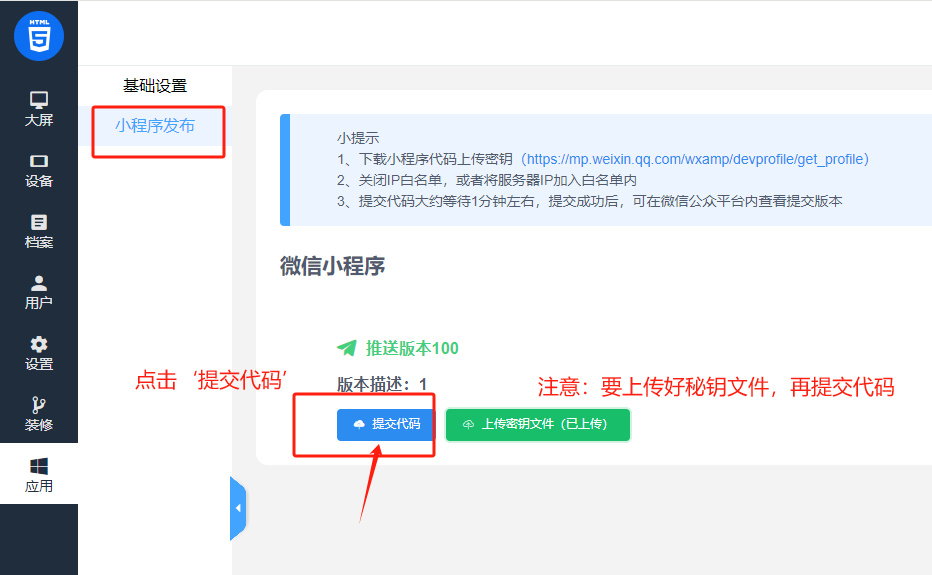This screenshot has height=575, width=932.
Task: Click the 版本描述: 1 text
Action: coord(382,385)
